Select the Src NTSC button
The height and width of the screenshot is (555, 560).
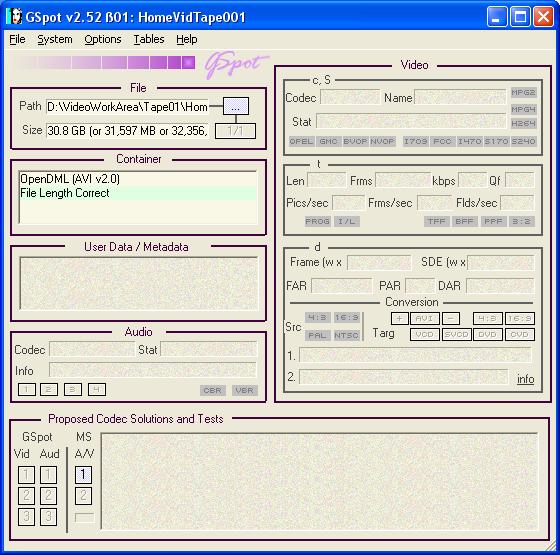point(346,335)
